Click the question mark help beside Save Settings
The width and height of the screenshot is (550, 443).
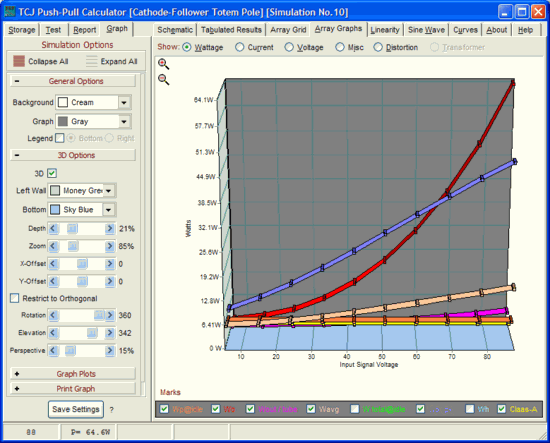pyautogui.click(x=112, y=410)
